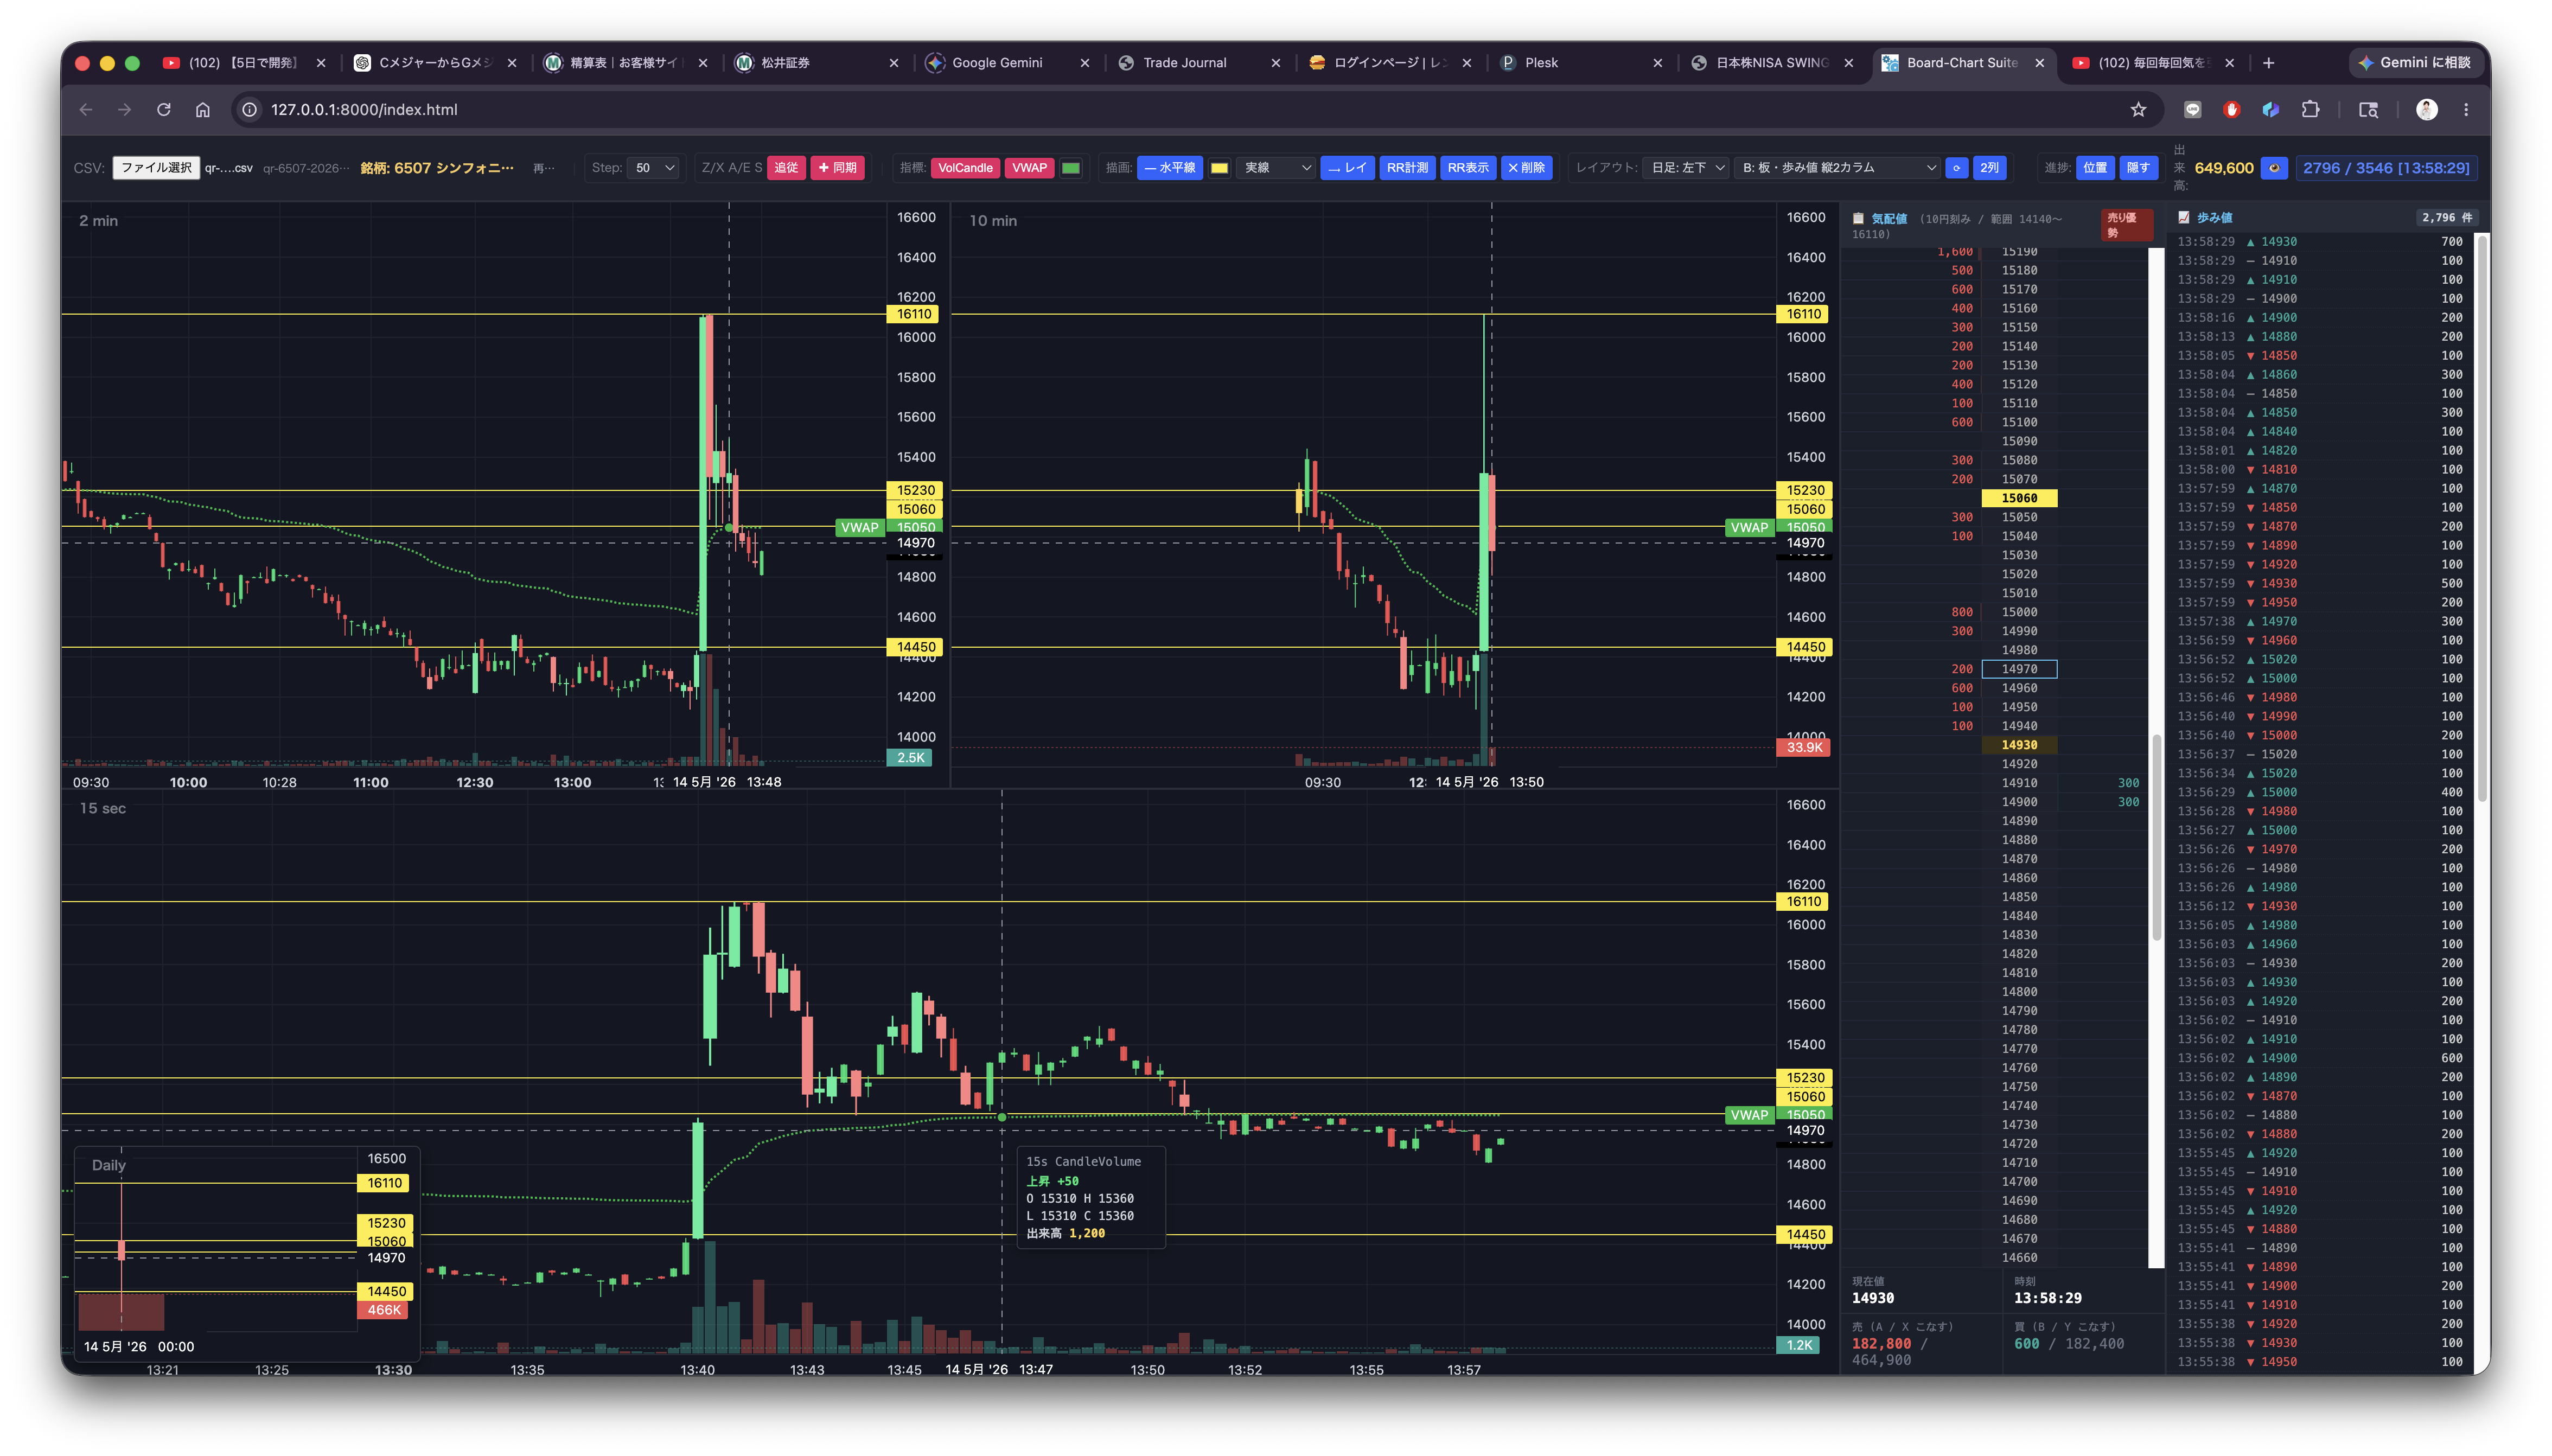Open the green VWAP color swatch

[1071, 167]
